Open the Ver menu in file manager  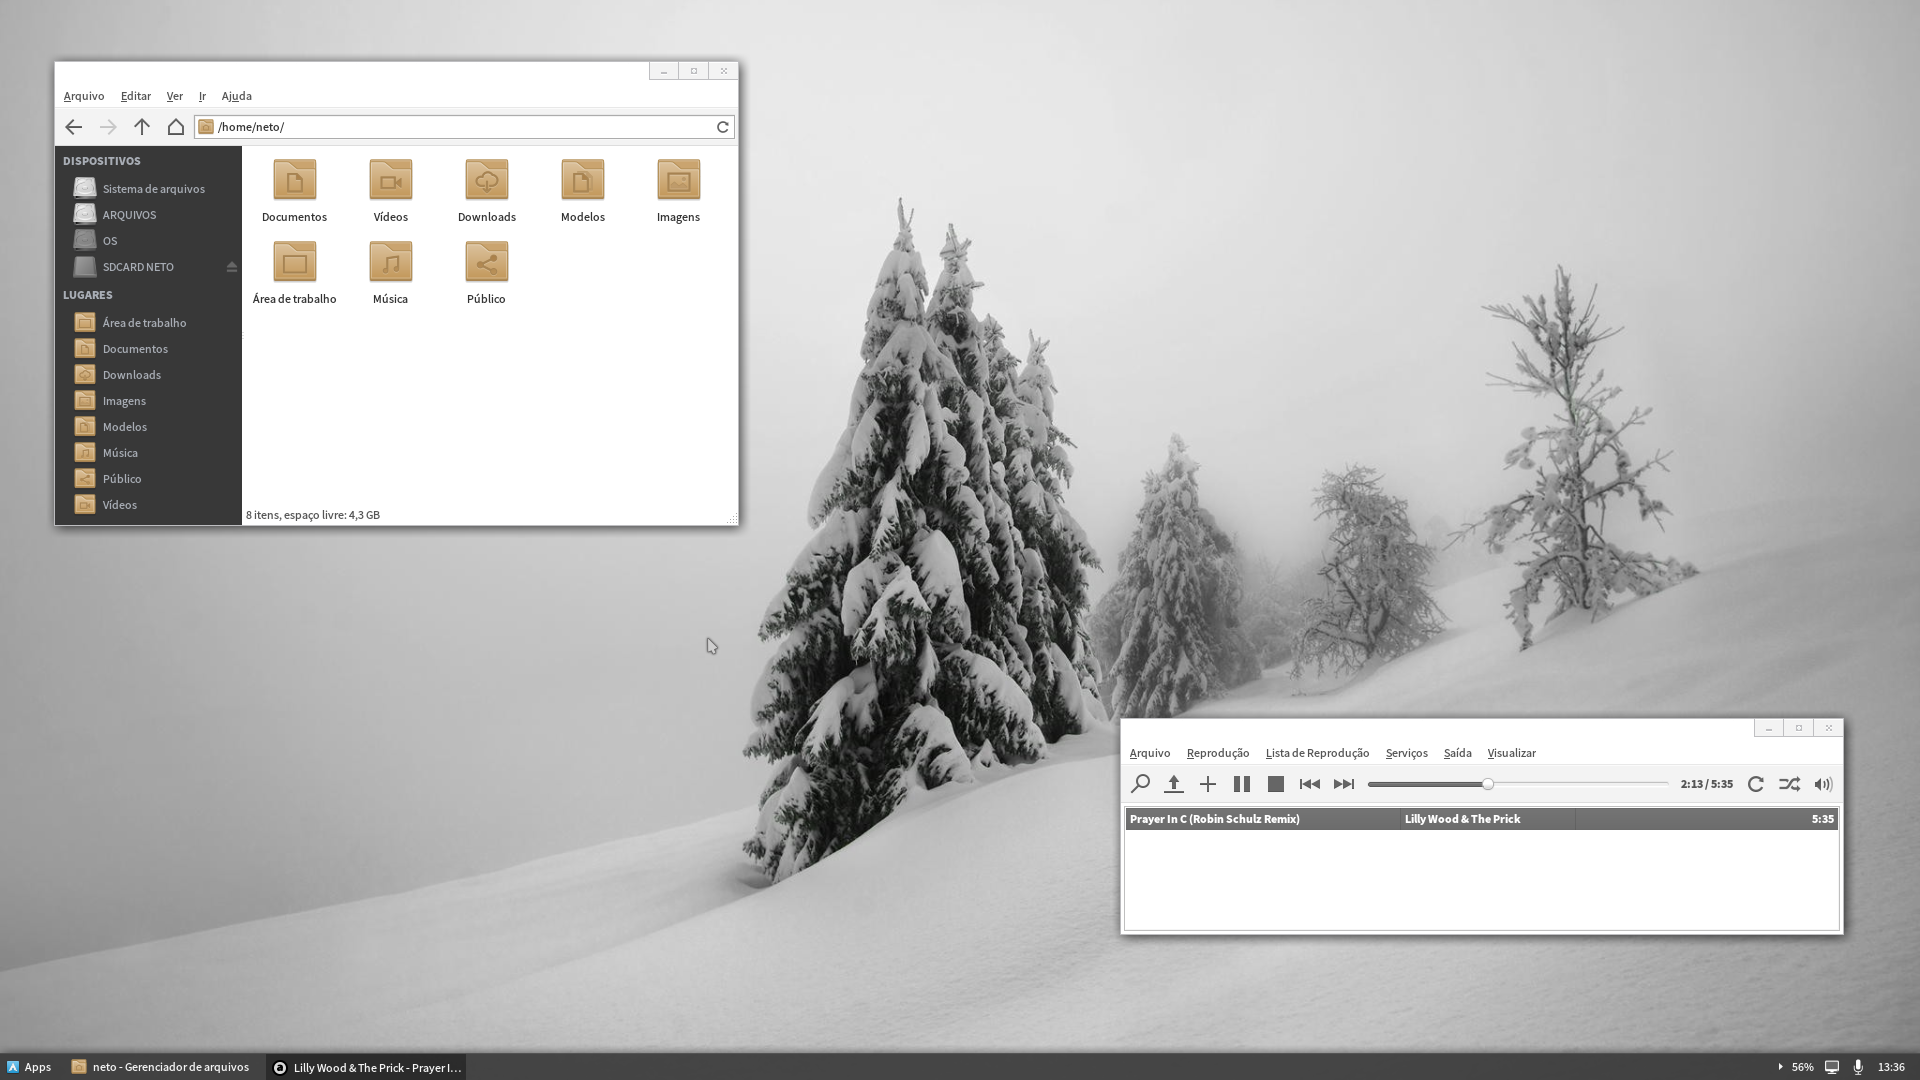175,96
